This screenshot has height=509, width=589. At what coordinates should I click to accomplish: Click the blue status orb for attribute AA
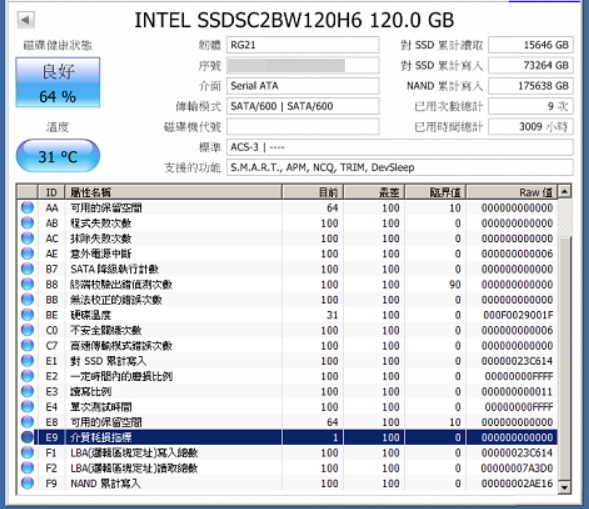click(27, 208)
